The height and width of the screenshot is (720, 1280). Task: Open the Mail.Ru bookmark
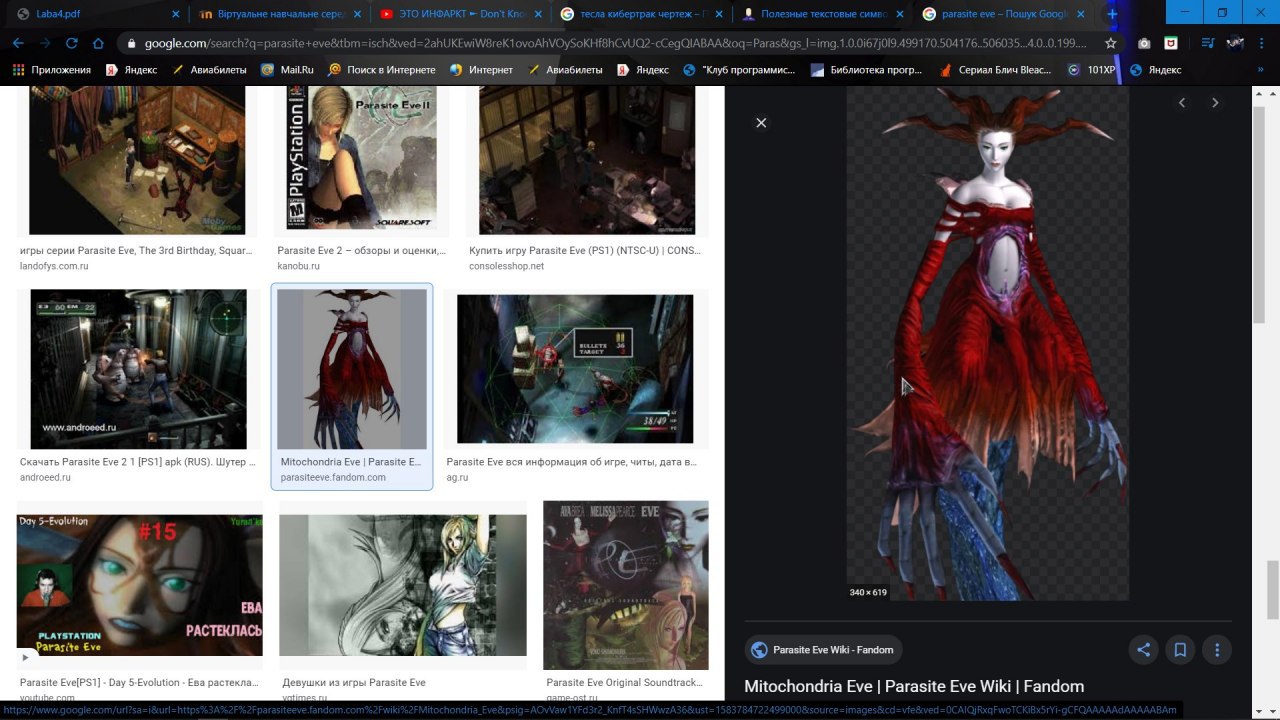pos(287,70)
